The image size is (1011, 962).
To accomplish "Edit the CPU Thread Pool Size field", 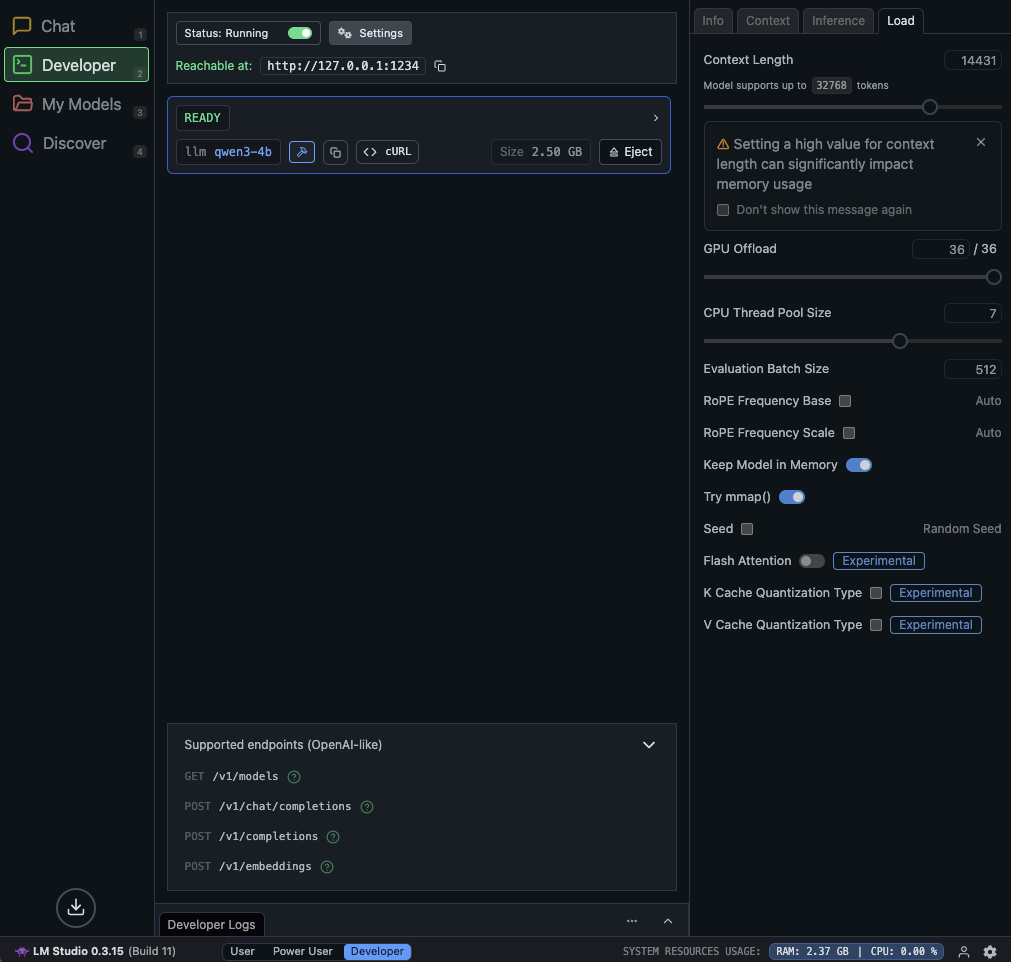I will [972, 313].
